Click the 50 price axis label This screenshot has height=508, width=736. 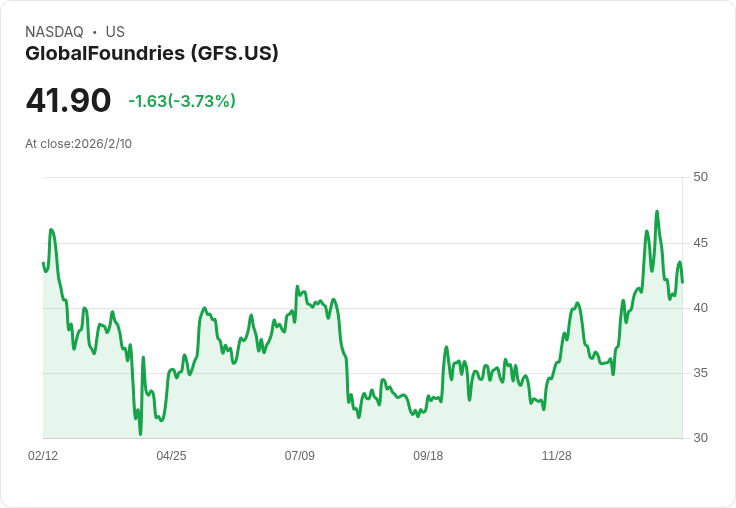(x=700, y=177)
